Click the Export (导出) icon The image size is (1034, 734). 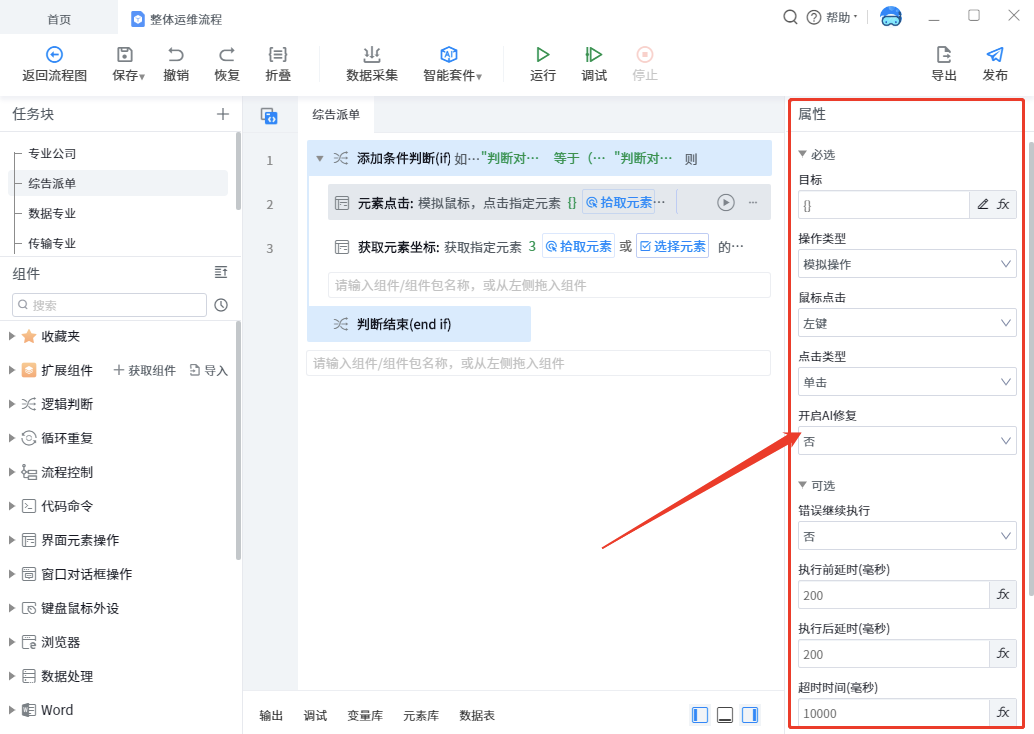pyautogui.click(x=943, y=55)
